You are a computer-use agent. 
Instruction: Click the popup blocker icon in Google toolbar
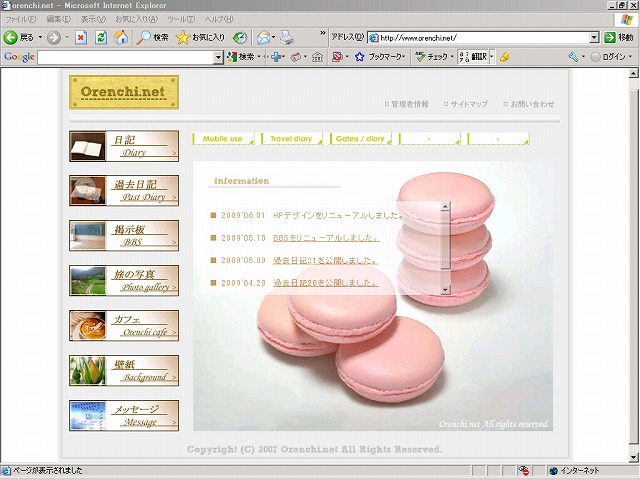pos(337,57)
